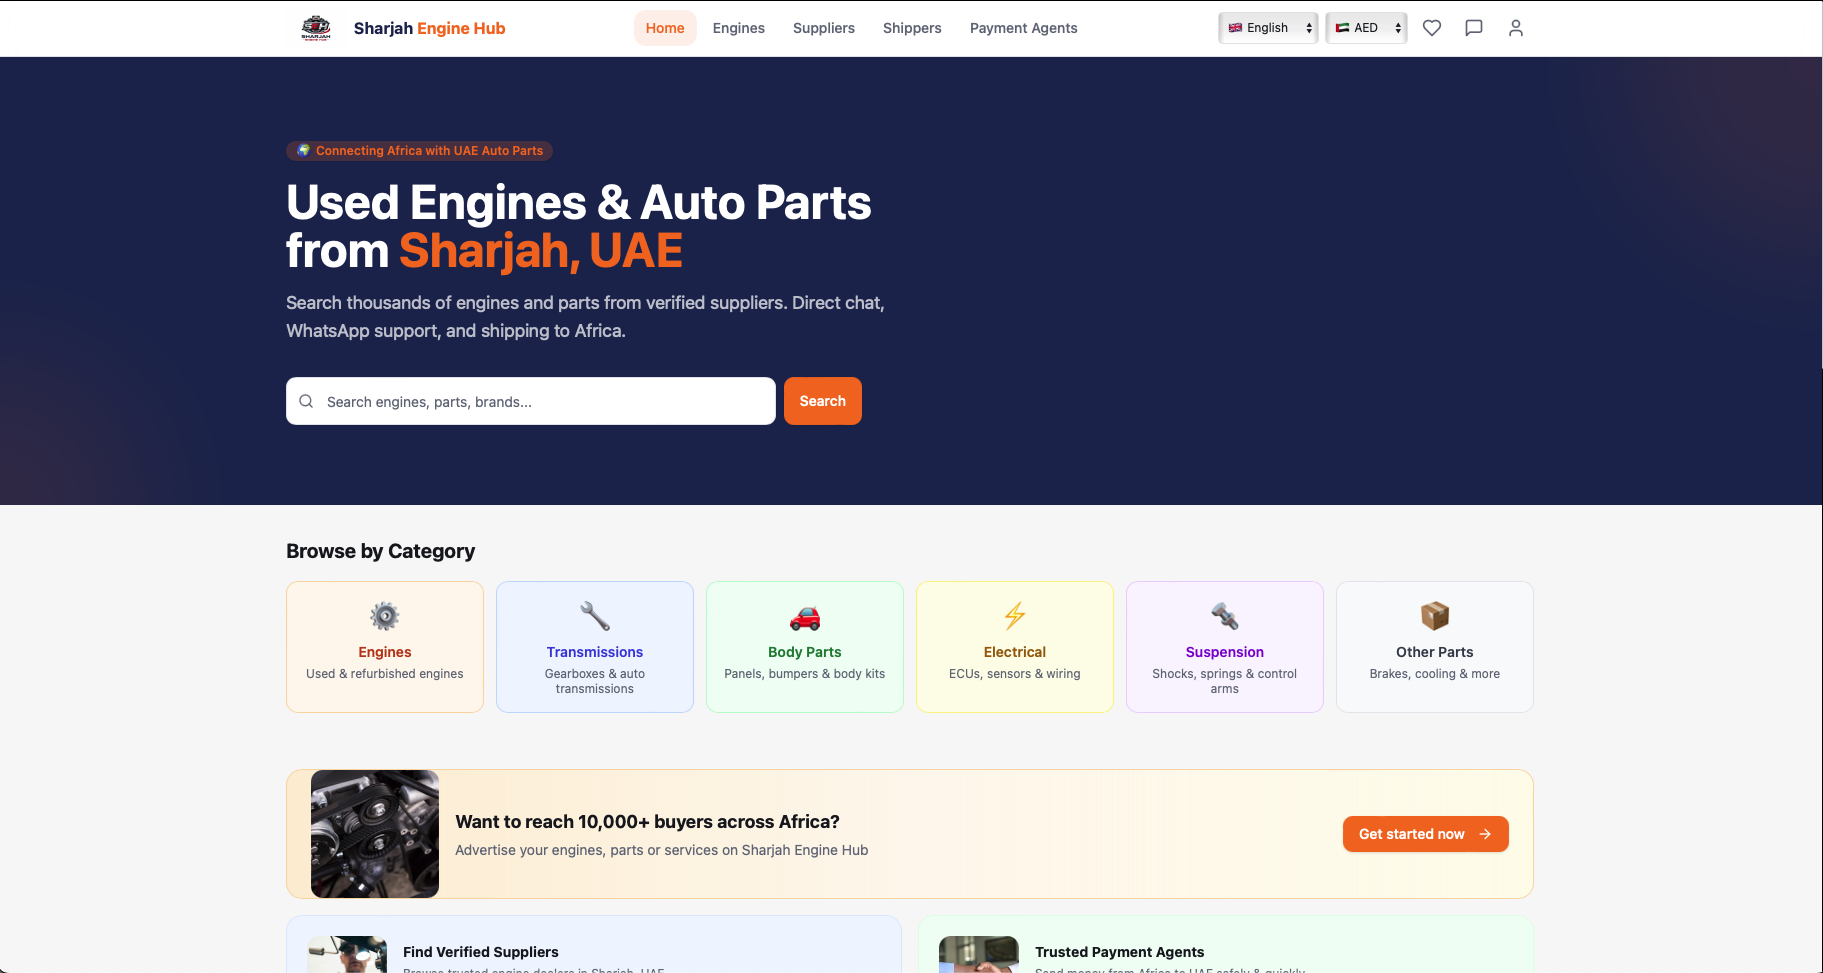Select the Body Parts category title
The height and width of the screenshot is (973, 1823).
805,652
